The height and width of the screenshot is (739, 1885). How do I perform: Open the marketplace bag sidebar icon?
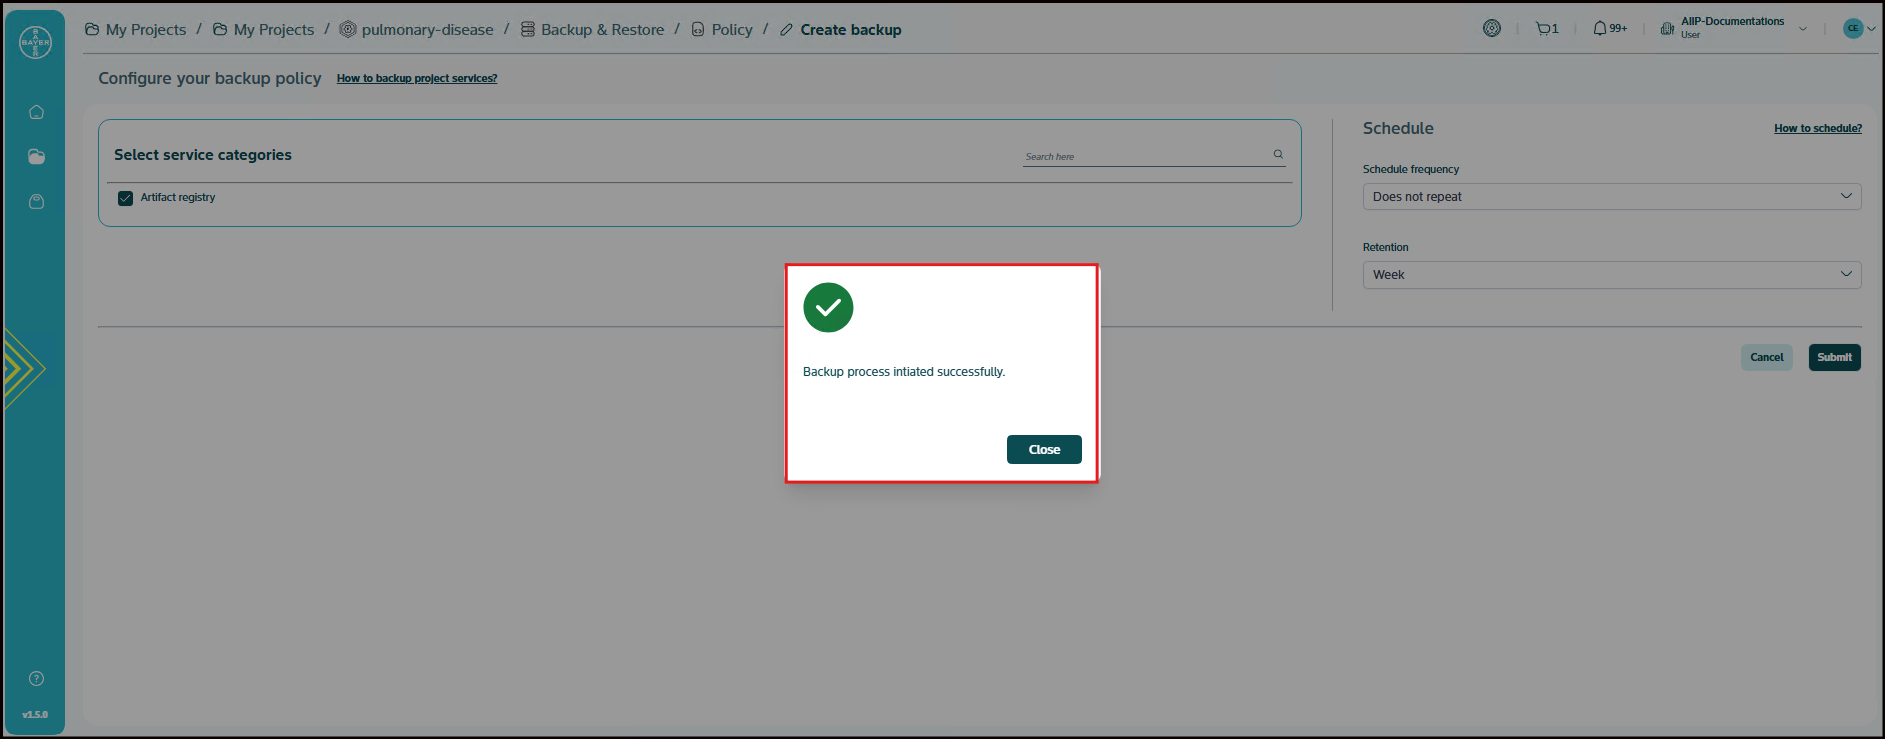pyautogui.click(x=36, y=202)
